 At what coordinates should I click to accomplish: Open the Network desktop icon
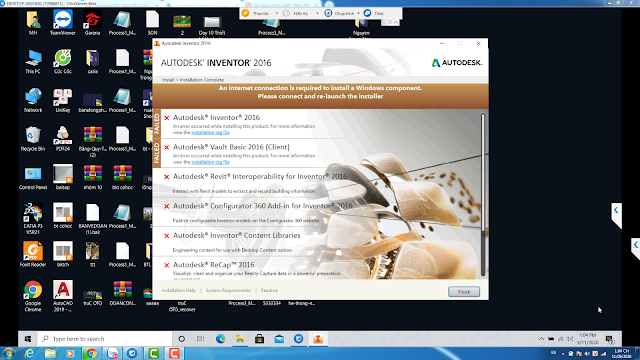pos(33,100)
